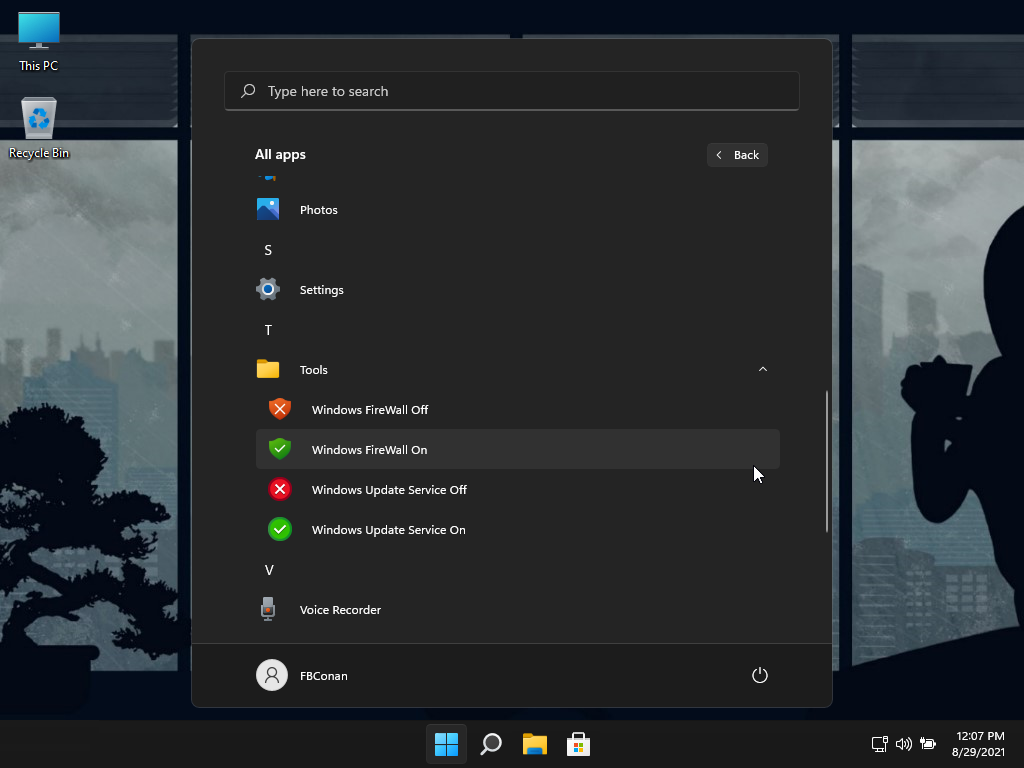Click the All apps heading
1024x768 pixels.
(280, 155)
